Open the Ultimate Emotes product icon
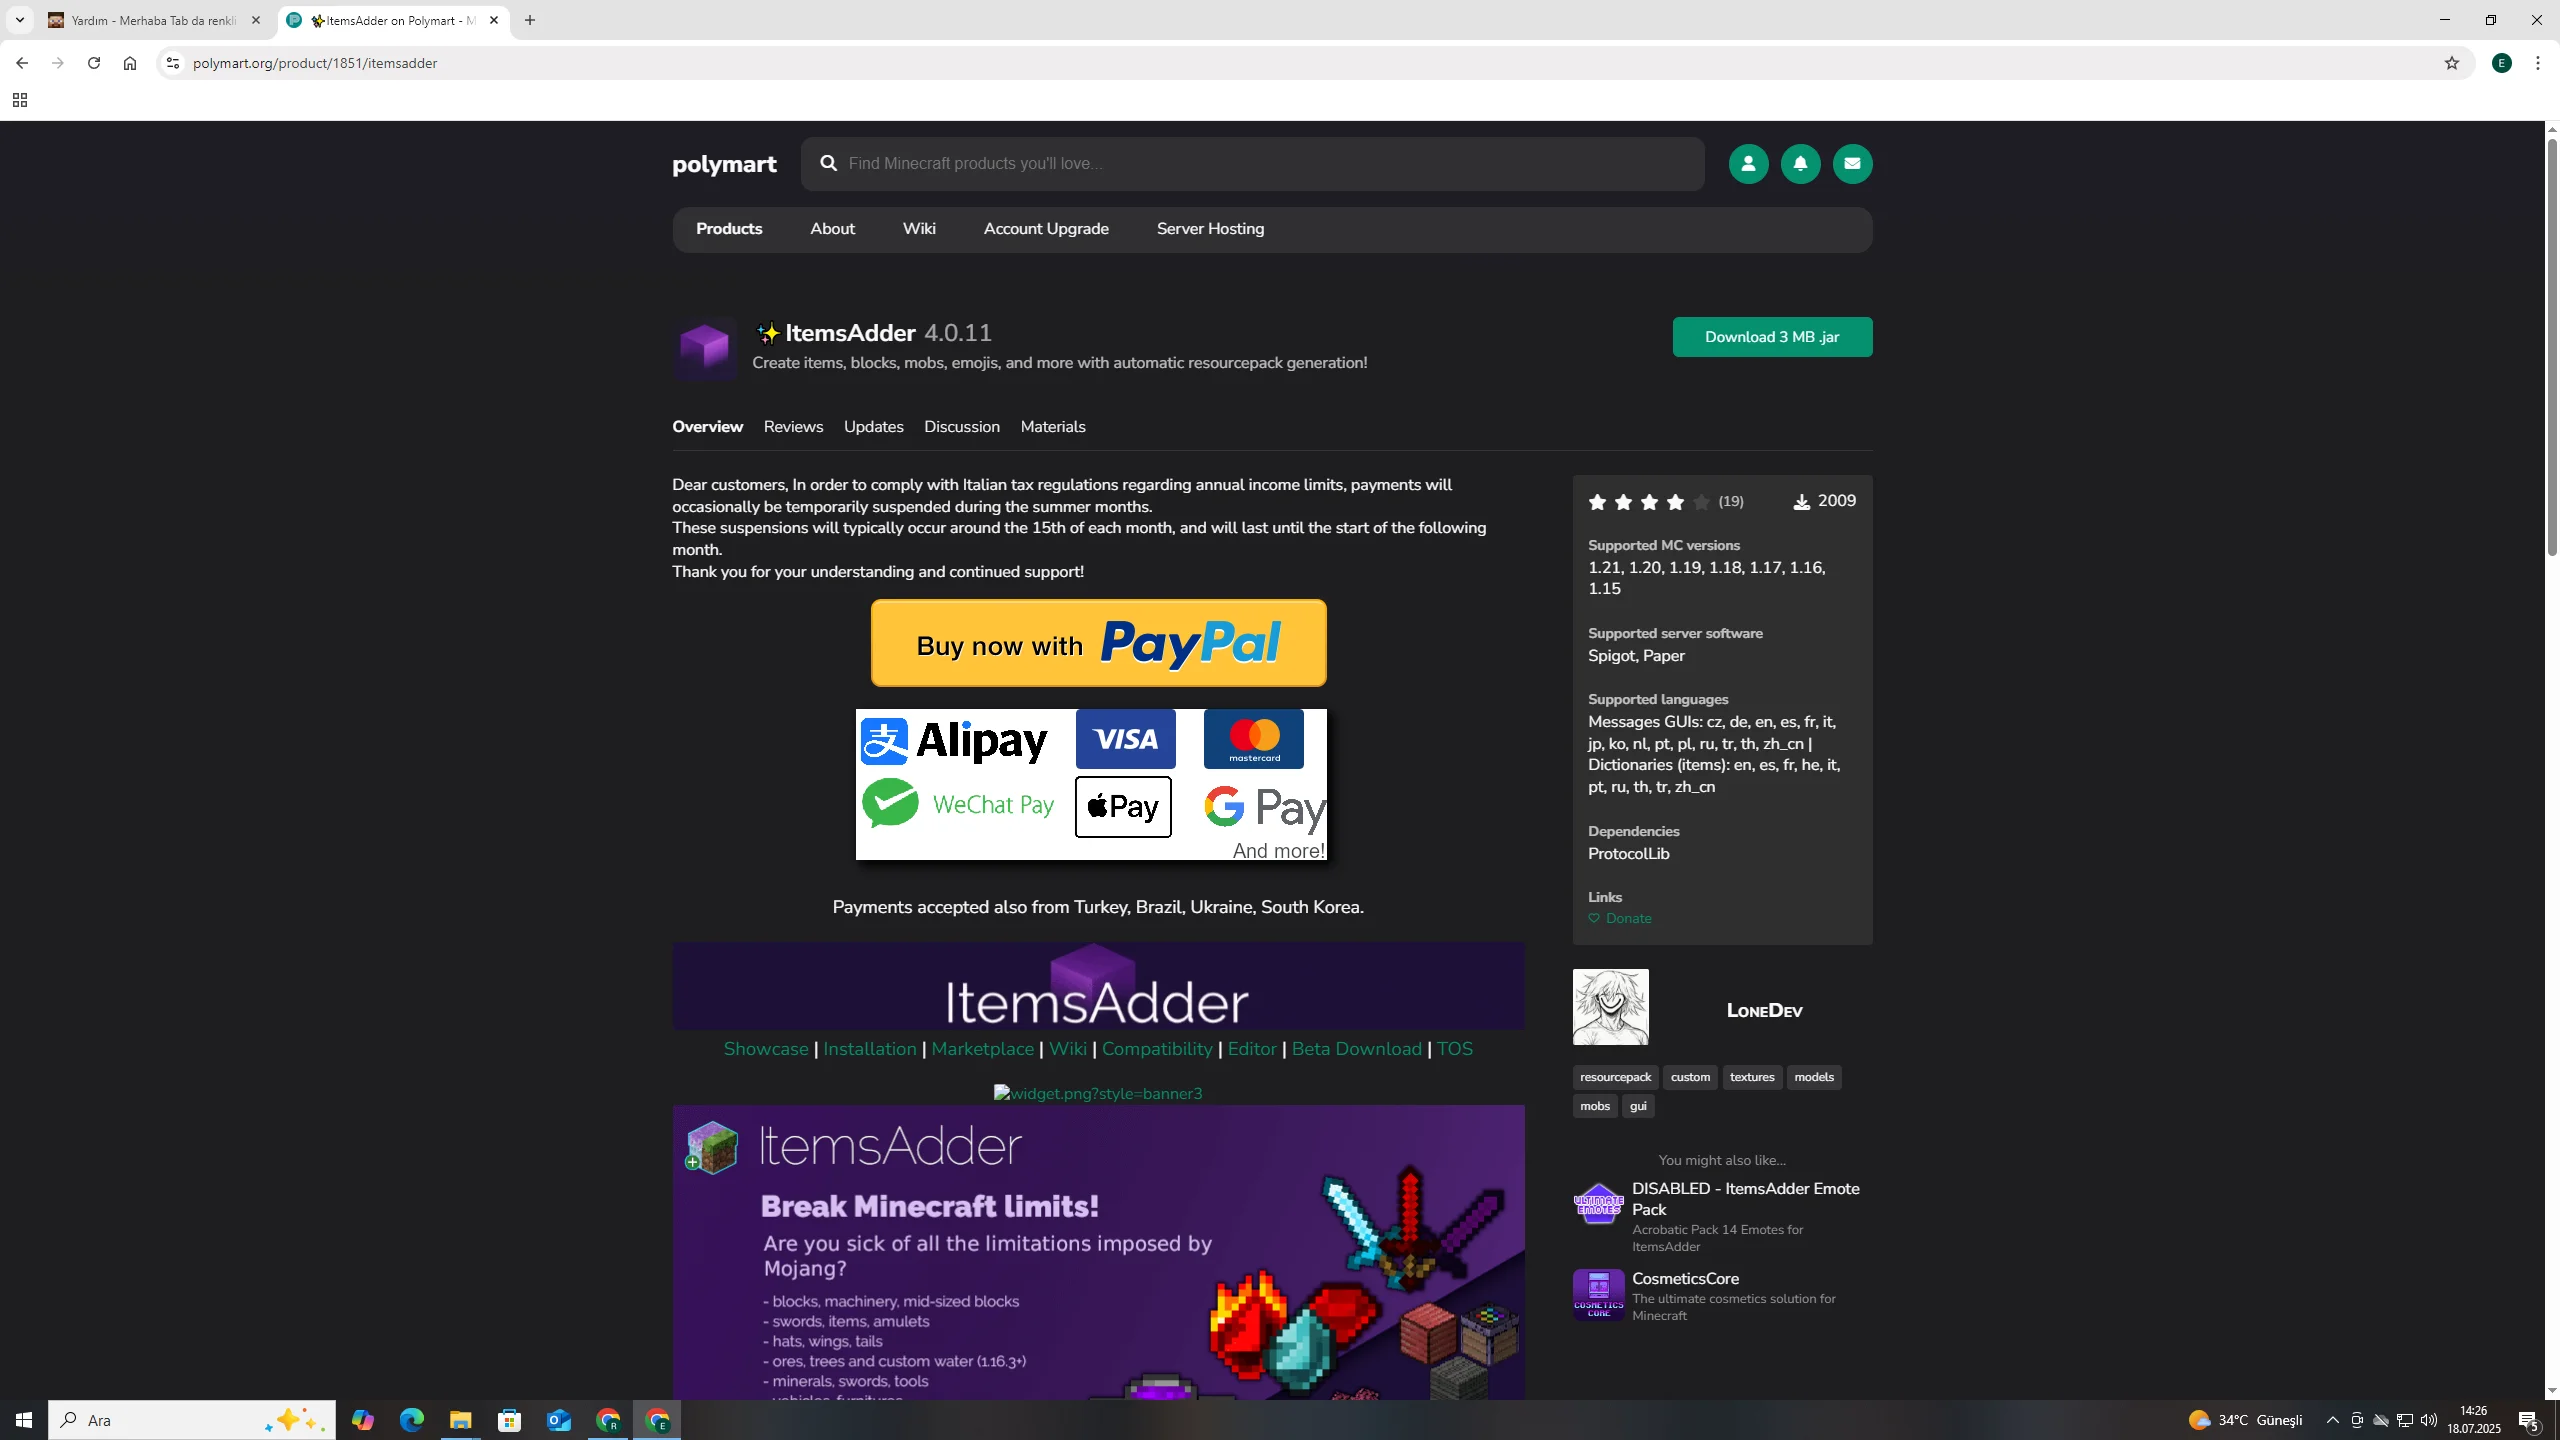2560x1440 pixels. tap(1598, 1204)
